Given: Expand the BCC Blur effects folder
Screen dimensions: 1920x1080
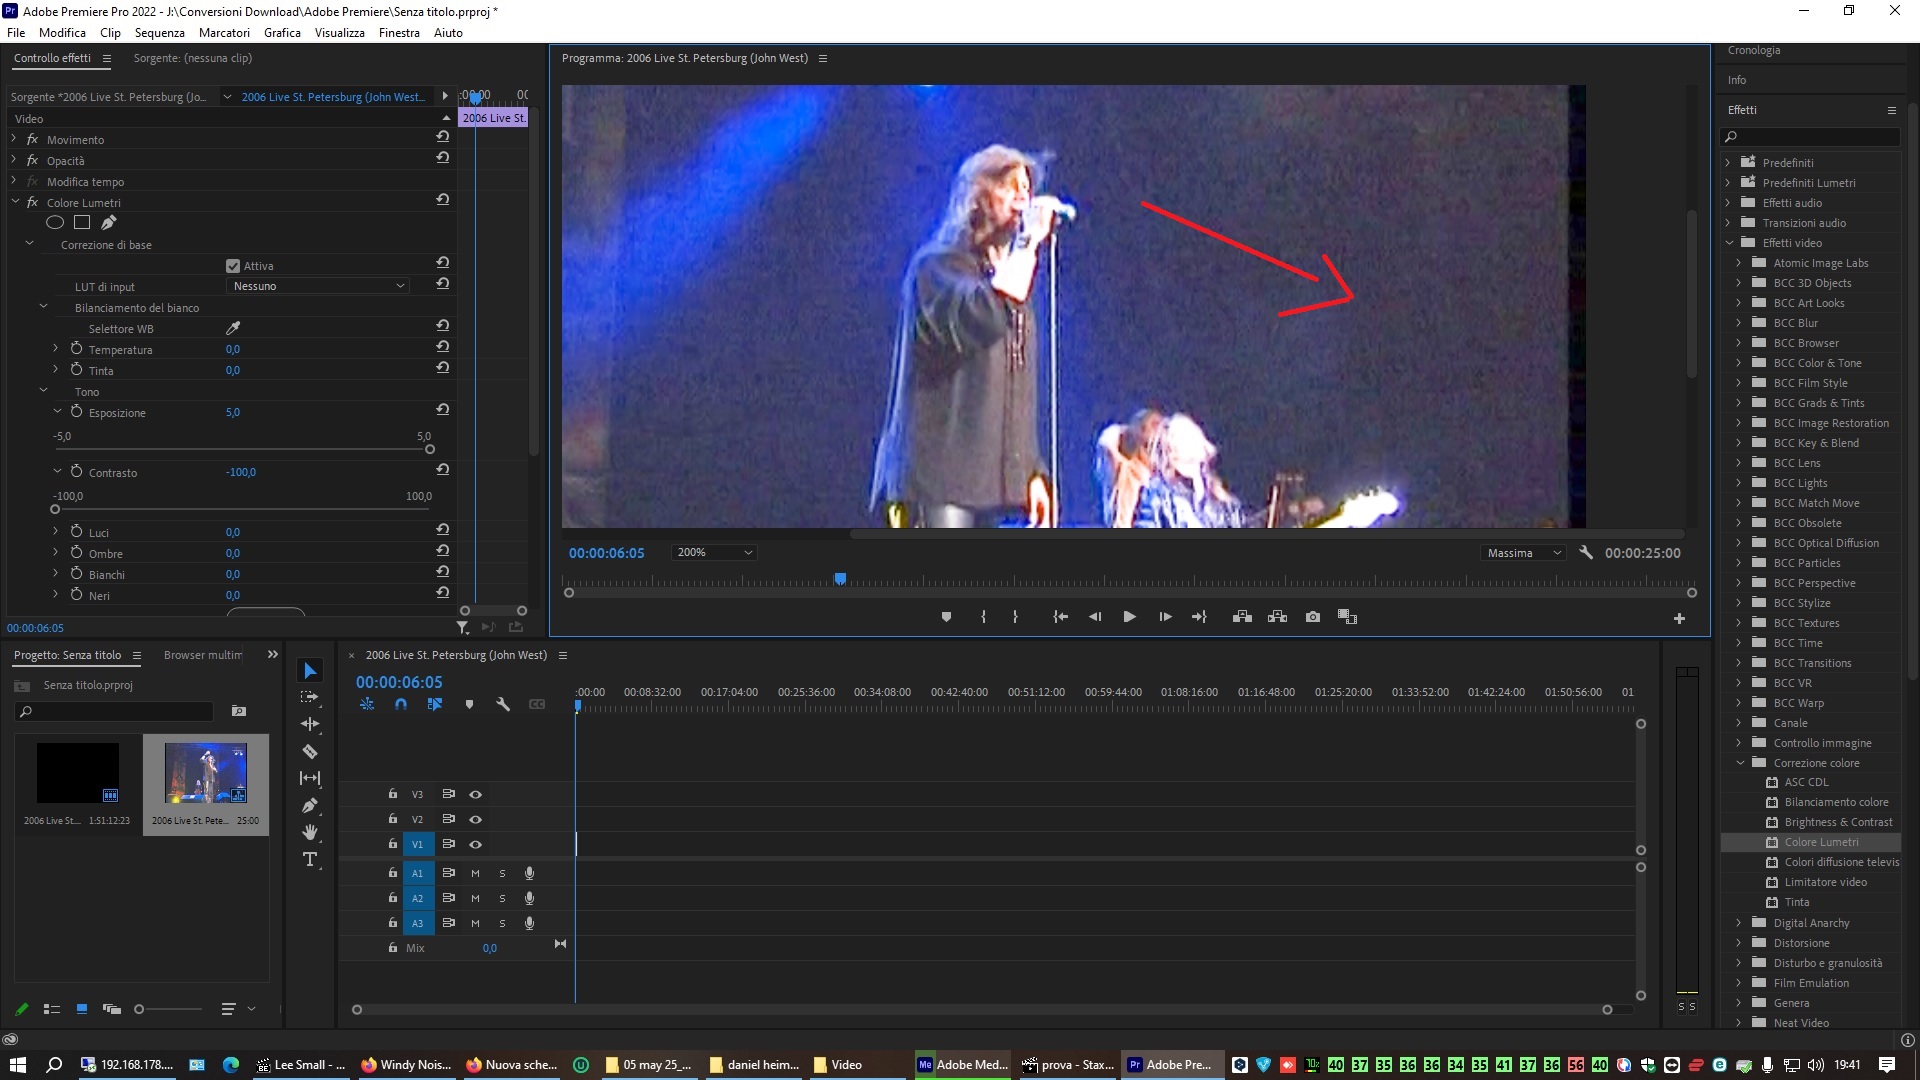Looking at the screenshot, I should pyautogui.click(x=1739, y=323).
